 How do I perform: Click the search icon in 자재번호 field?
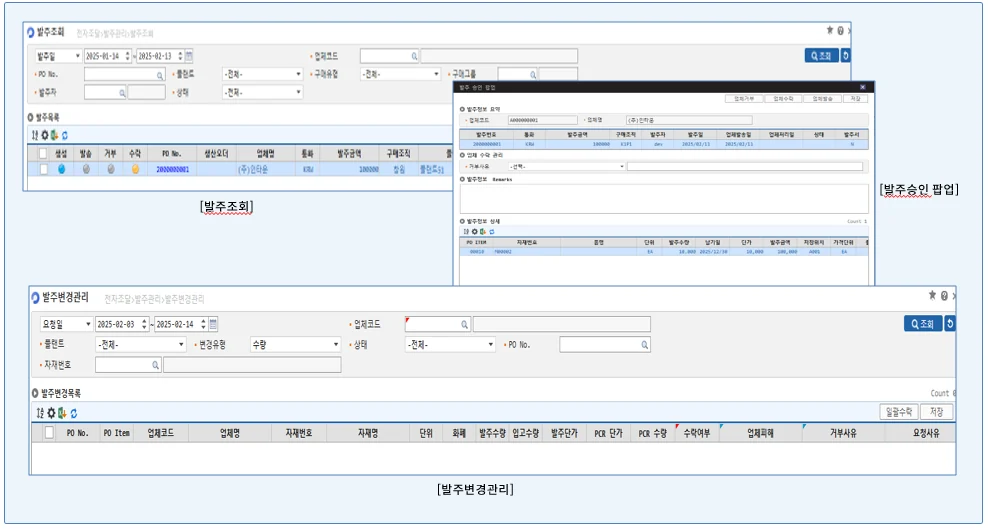(155, 365)
